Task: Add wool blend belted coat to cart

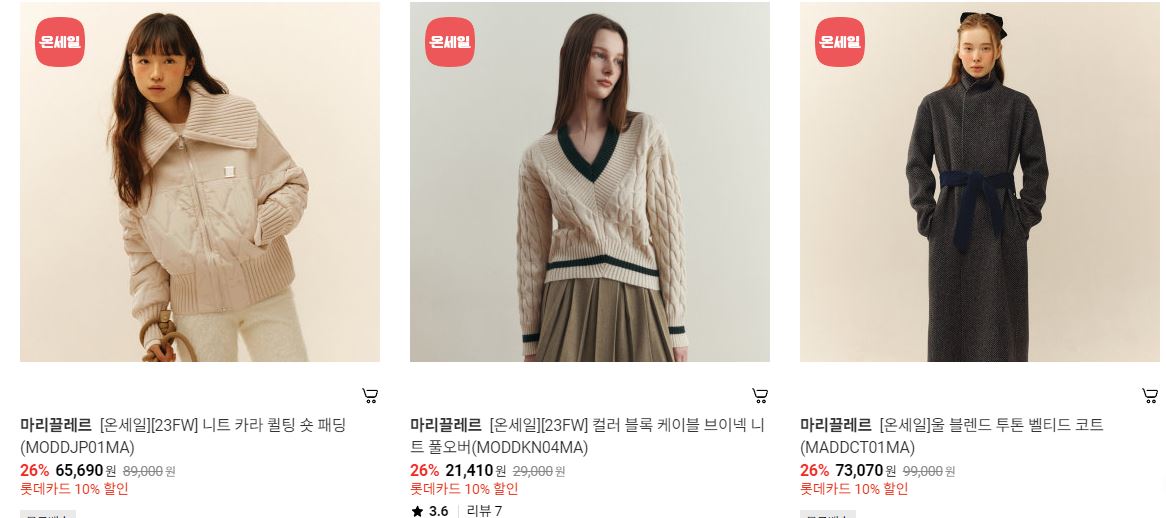Action: pyautogui.click(x=1150, y=395)
